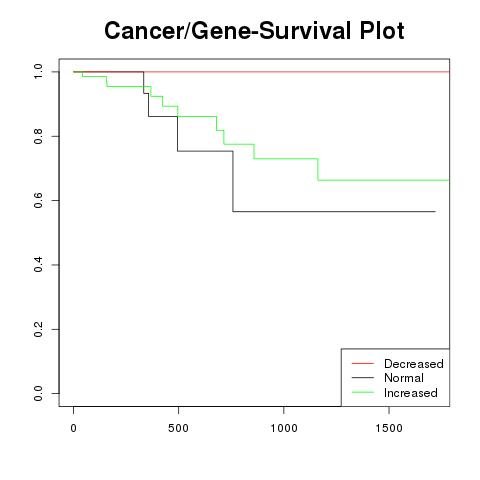Click the 500 x-axis tick label

point(178,428)
